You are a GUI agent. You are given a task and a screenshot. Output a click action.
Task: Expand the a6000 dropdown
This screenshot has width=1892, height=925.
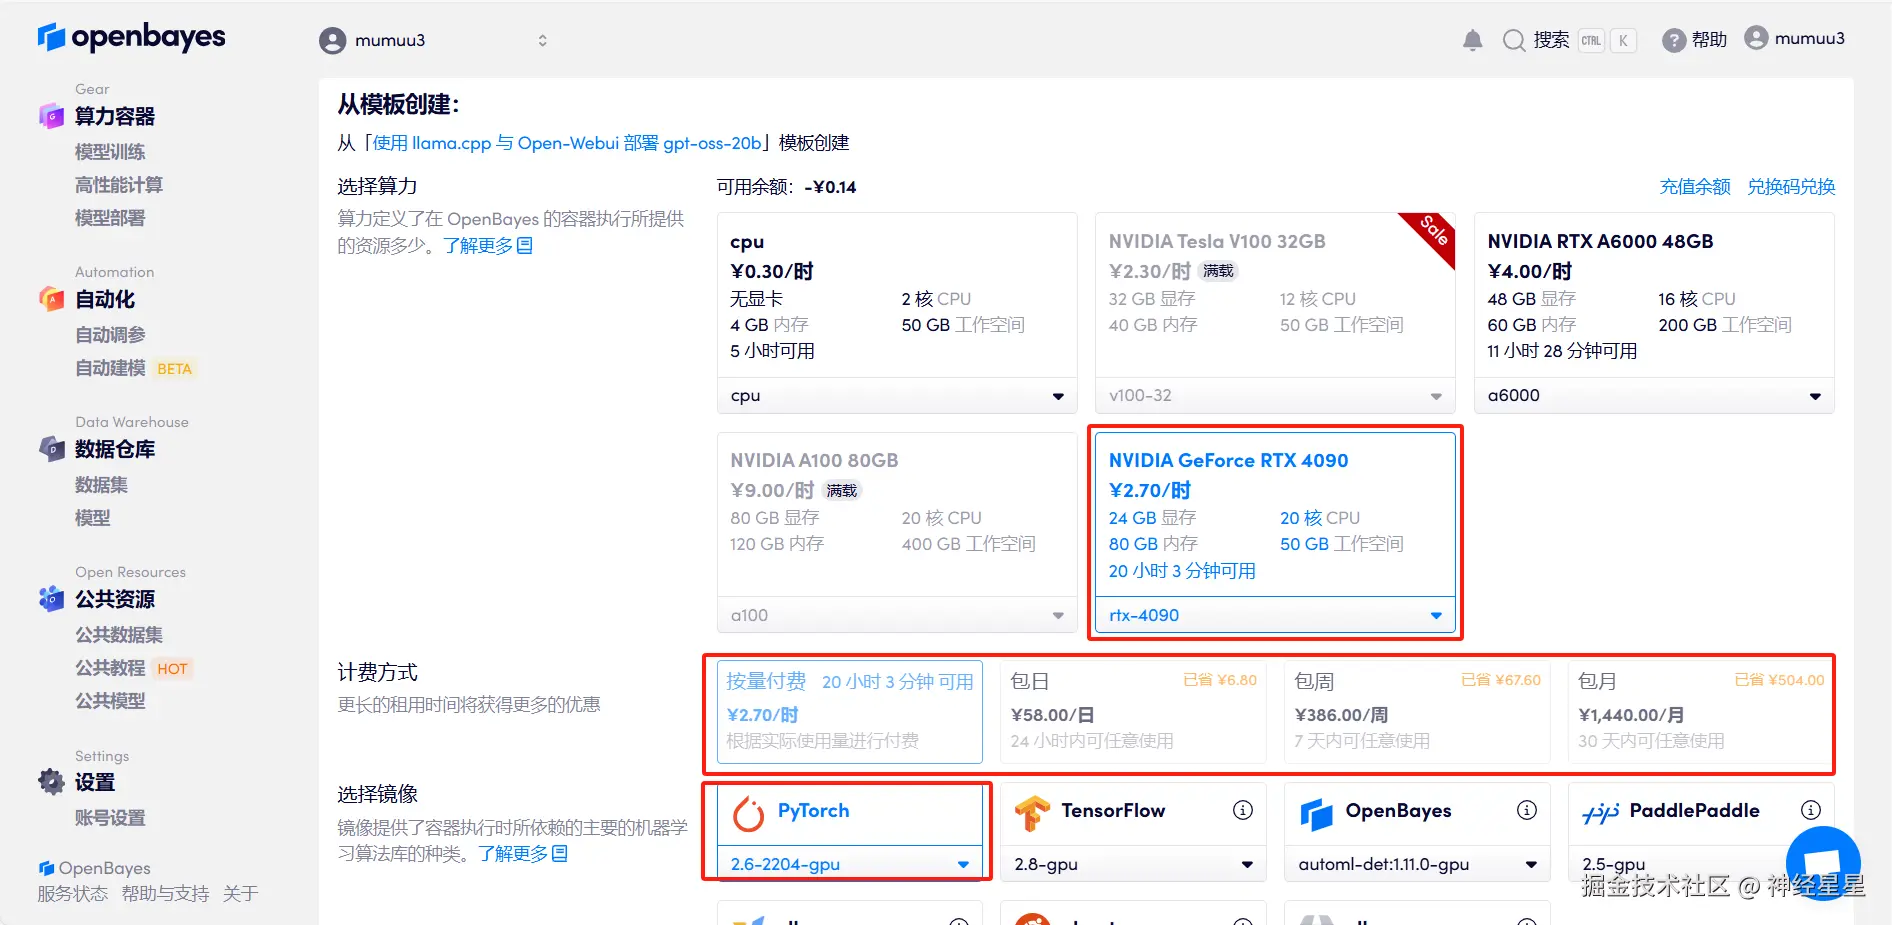click(1654, 396)
